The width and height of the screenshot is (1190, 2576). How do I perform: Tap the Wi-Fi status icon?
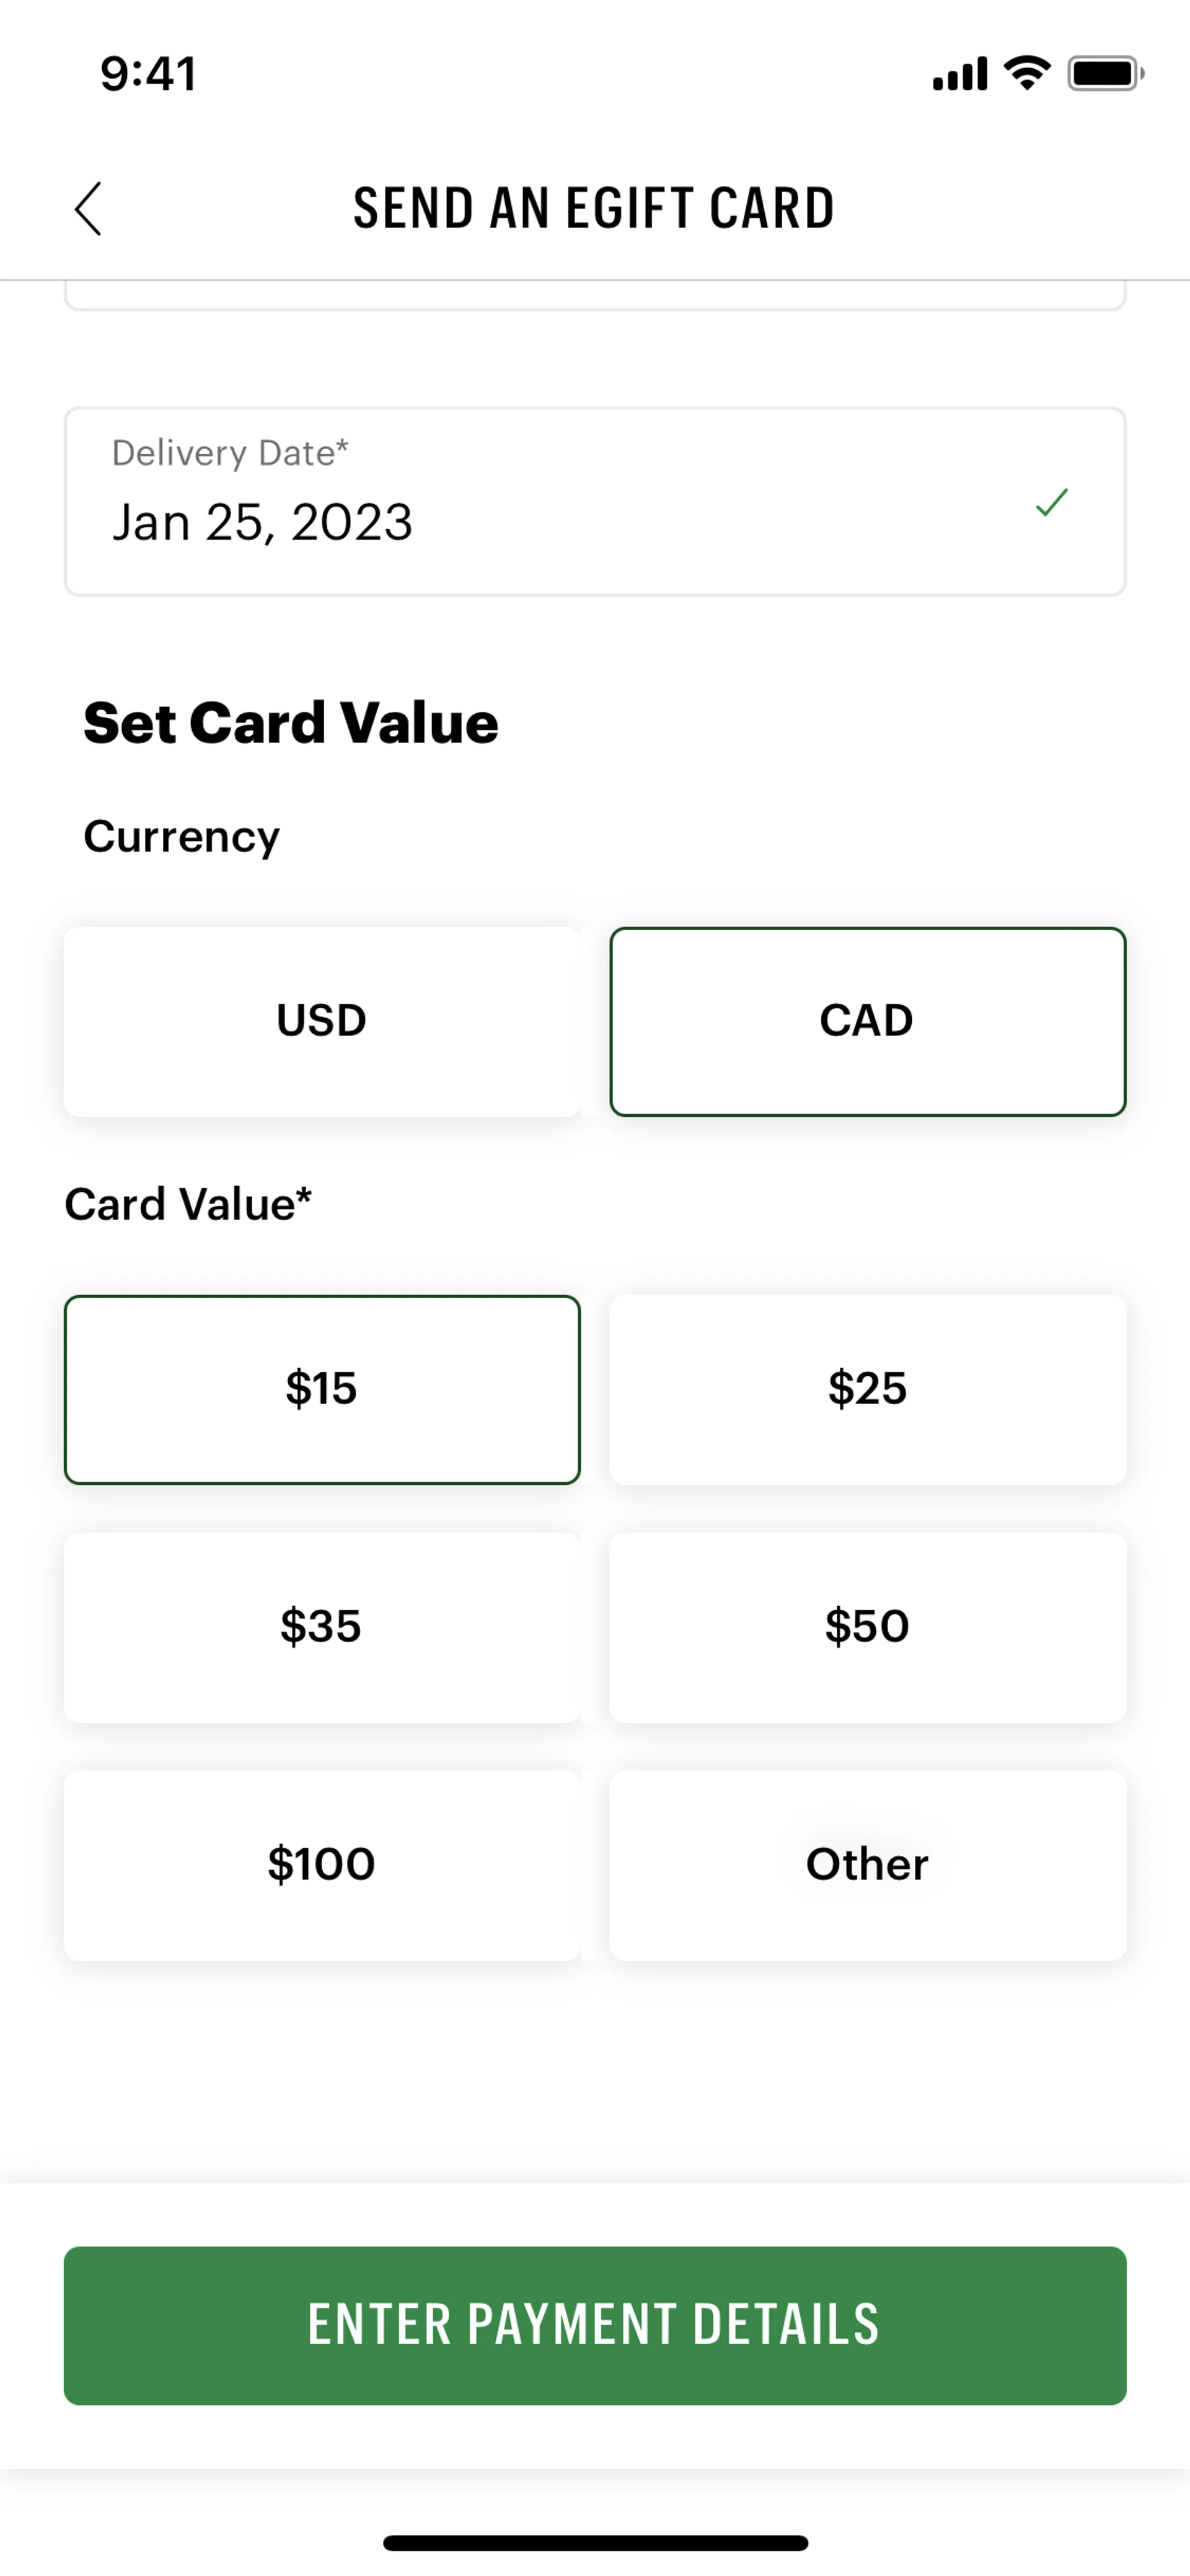click(x=1027, y=73)
